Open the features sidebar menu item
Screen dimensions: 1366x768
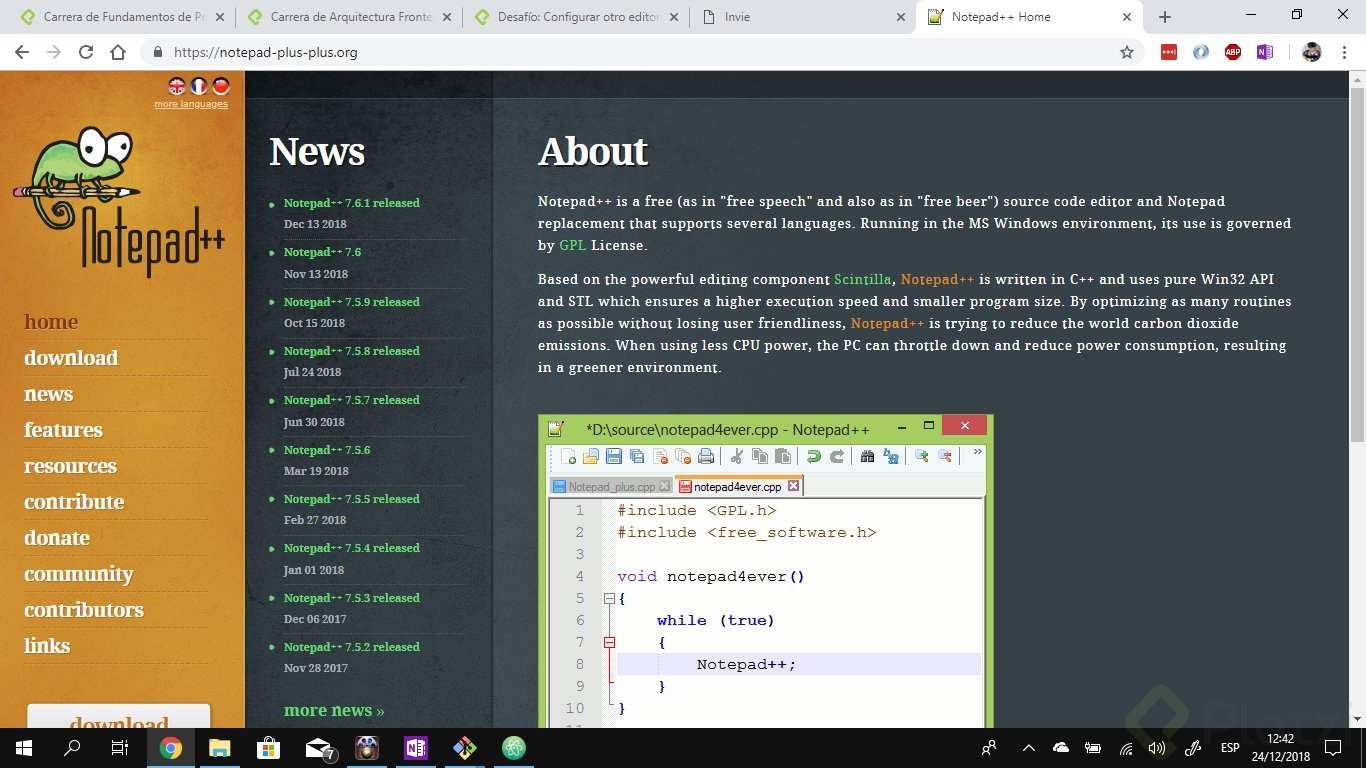64,430
